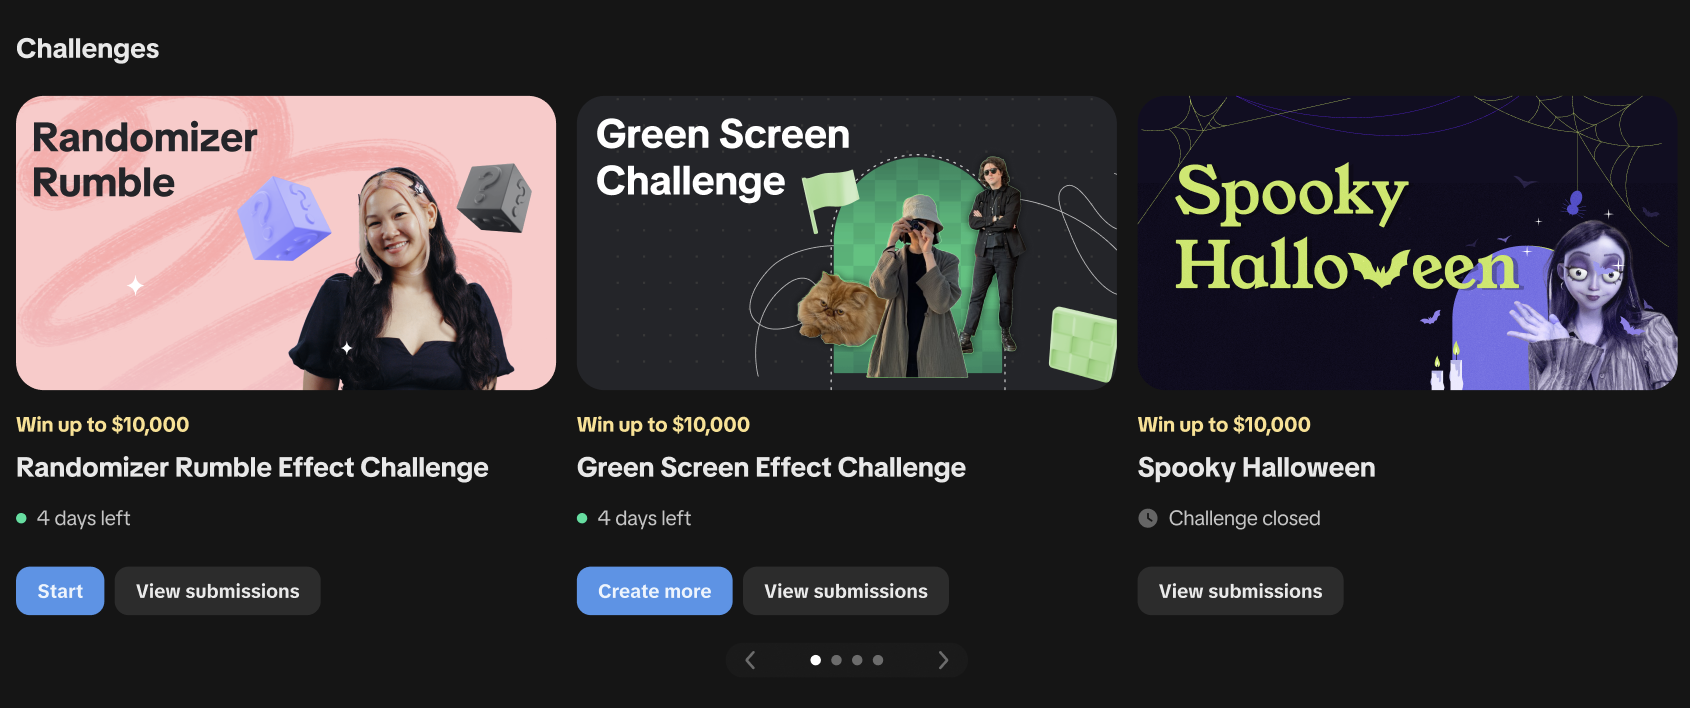The image size is (1690, 708).
Task: Select the second carousel page dot
Action: click(x=837, y=660)
